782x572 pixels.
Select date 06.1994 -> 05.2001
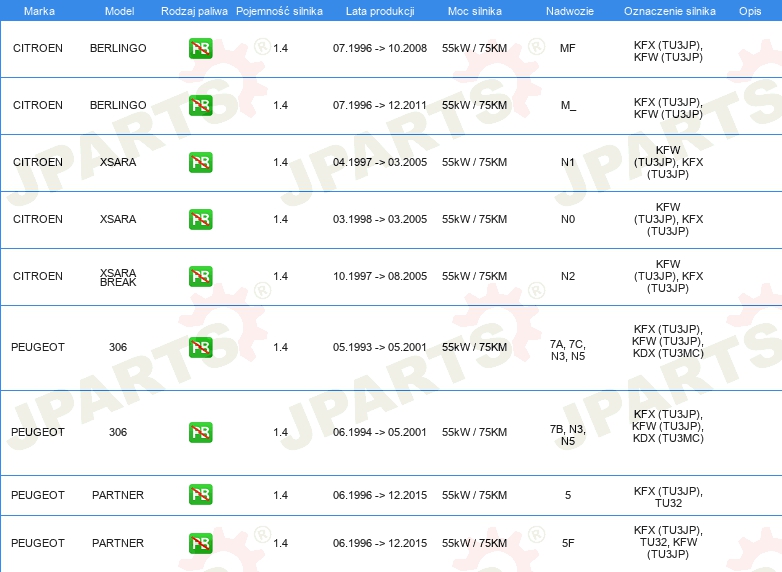click(x=380, y=432)
